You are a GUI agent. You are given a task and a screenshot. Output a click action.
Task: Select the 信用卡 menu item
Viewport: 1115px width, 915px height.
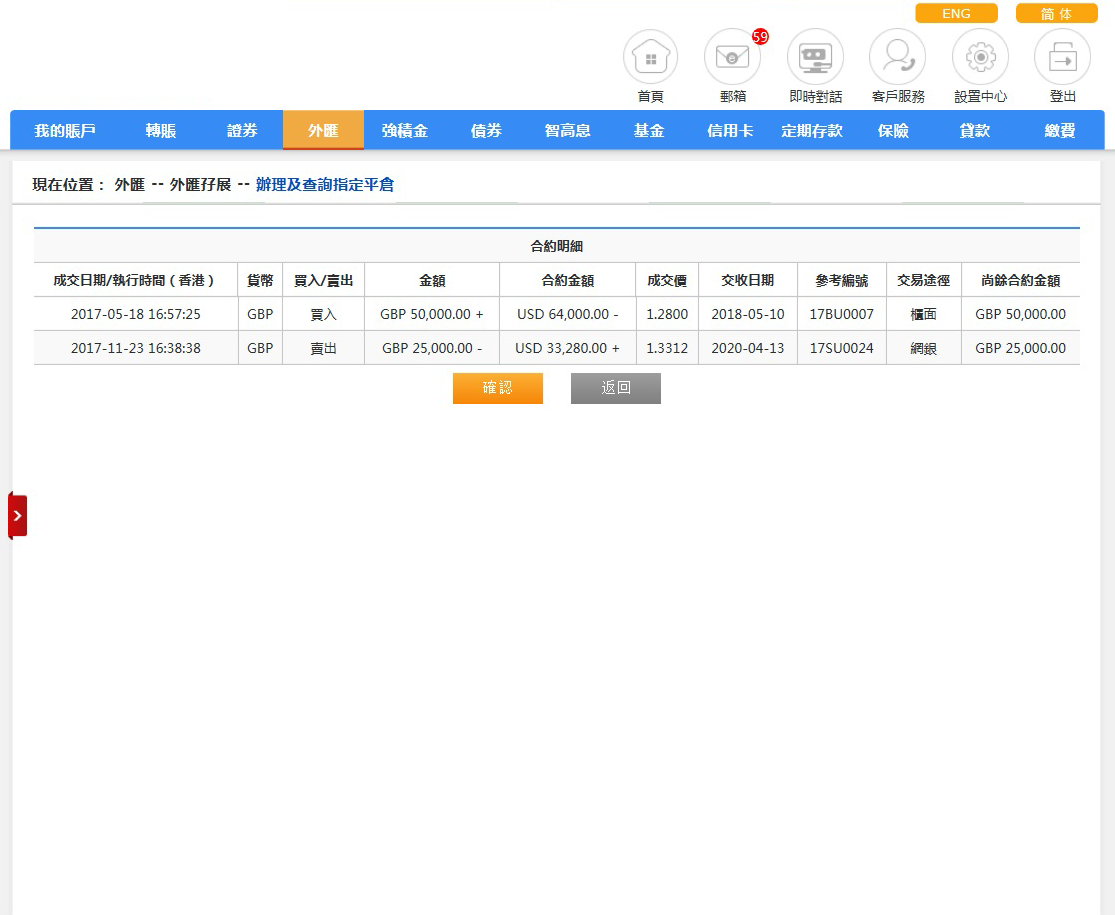tap(730, 131)
